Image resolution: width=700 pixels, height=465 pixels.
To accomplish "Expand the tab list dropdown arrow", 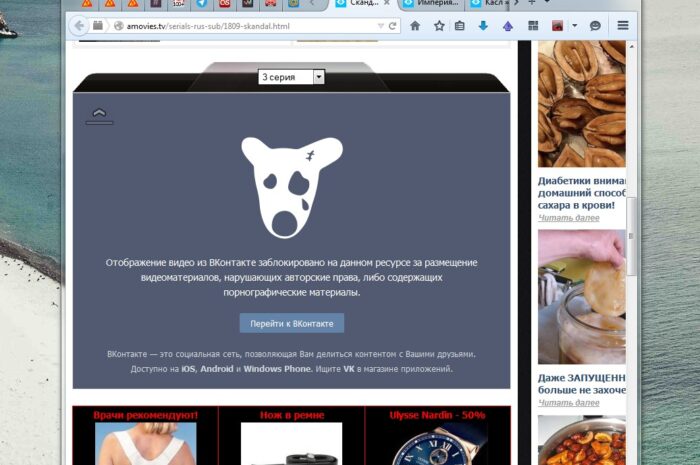I will coord(547,4).
